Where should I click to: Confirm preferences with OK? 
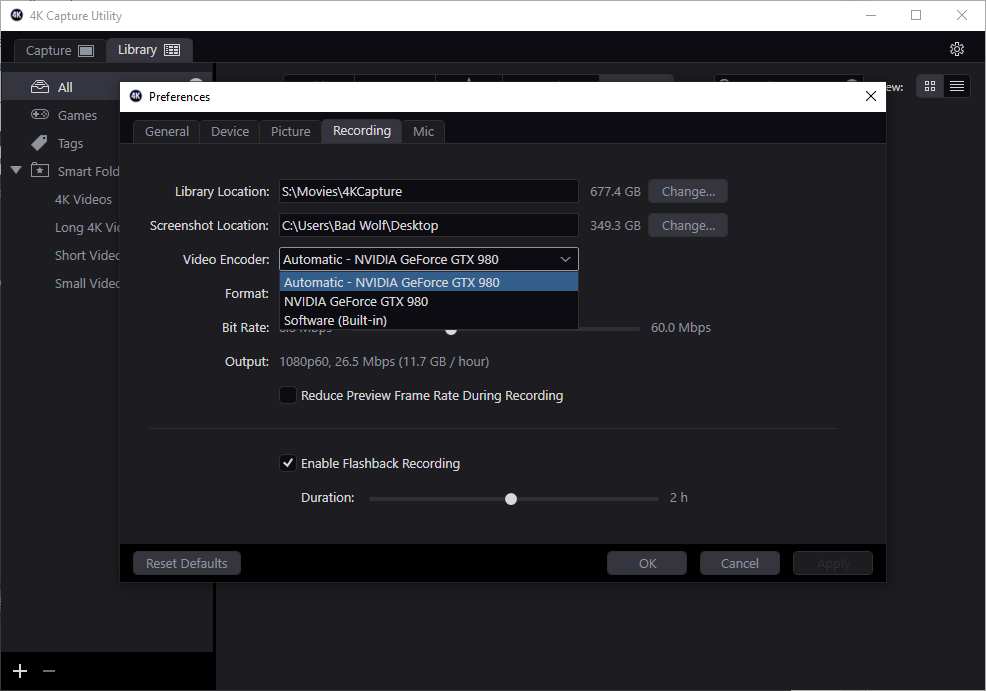click(x=647, y=563)
